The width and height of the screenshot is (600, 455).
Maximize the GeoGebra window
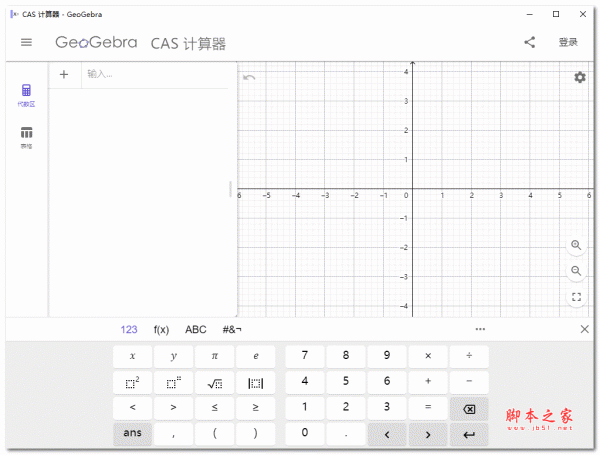pyautogui.click(x=556, y=14)
